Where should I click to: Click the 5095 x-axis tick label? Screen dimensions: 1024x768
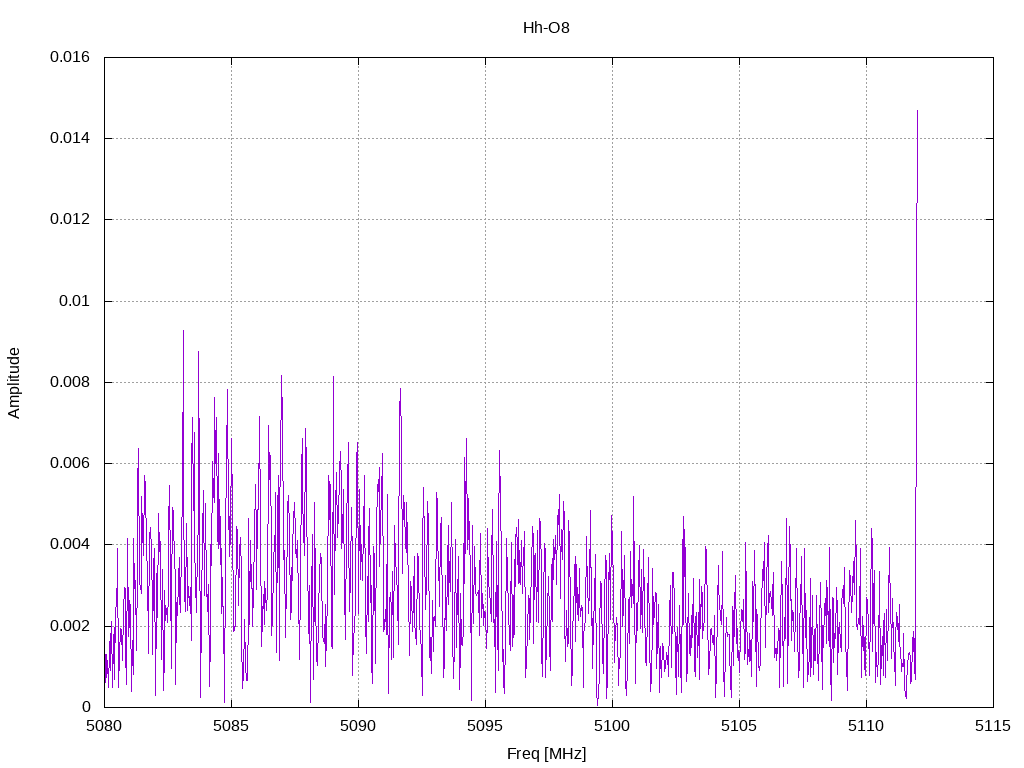pyautogui.click(x=485, y=726)
